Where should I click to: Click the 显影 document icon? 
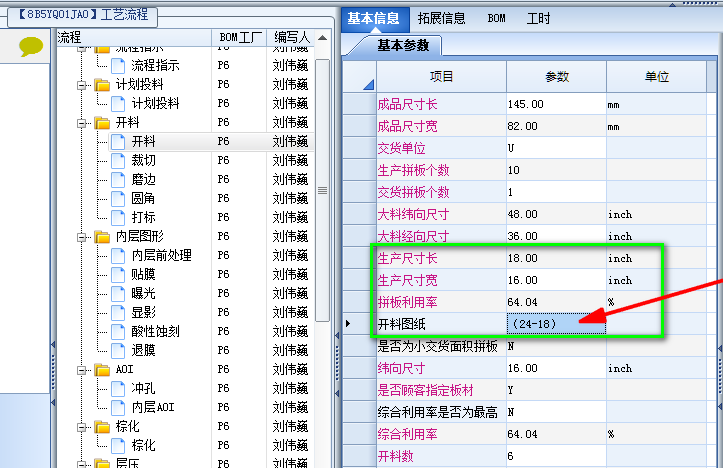click(118, 313)
